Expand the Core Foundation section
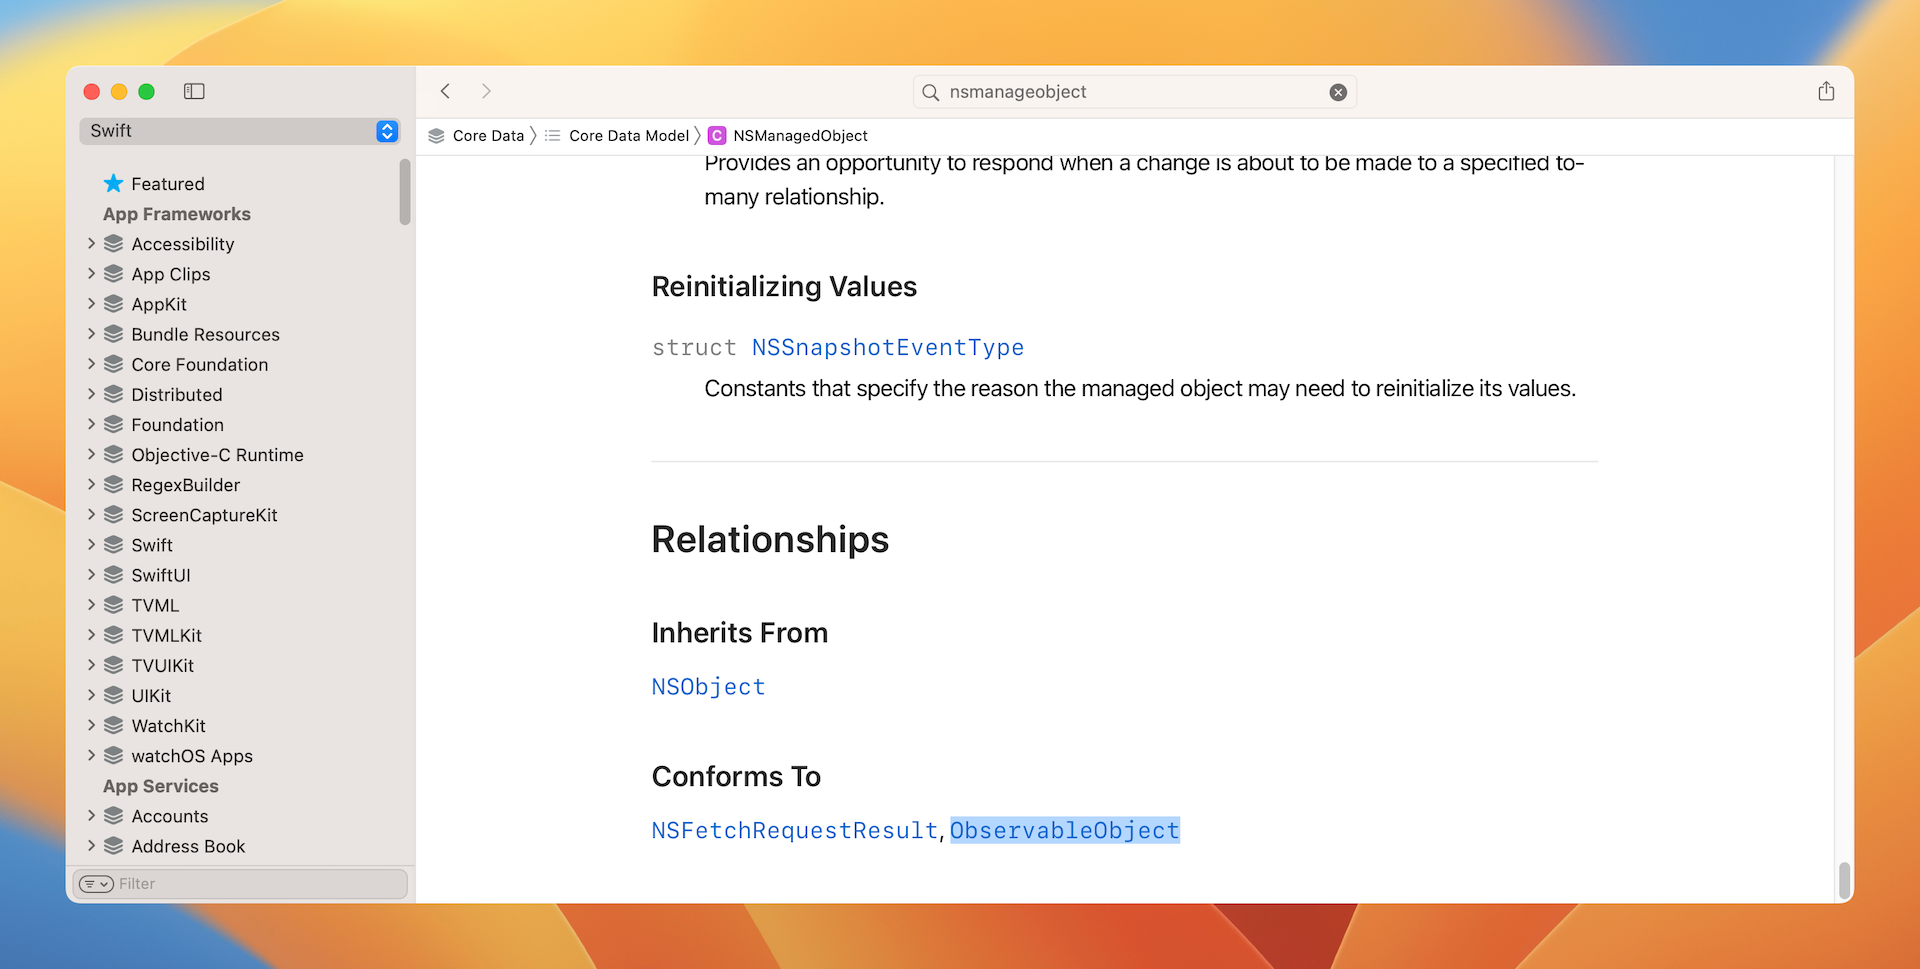Image resolution: width=1920 pixels, height=969 pixels. pyautogui.click(x=92, y=364)
